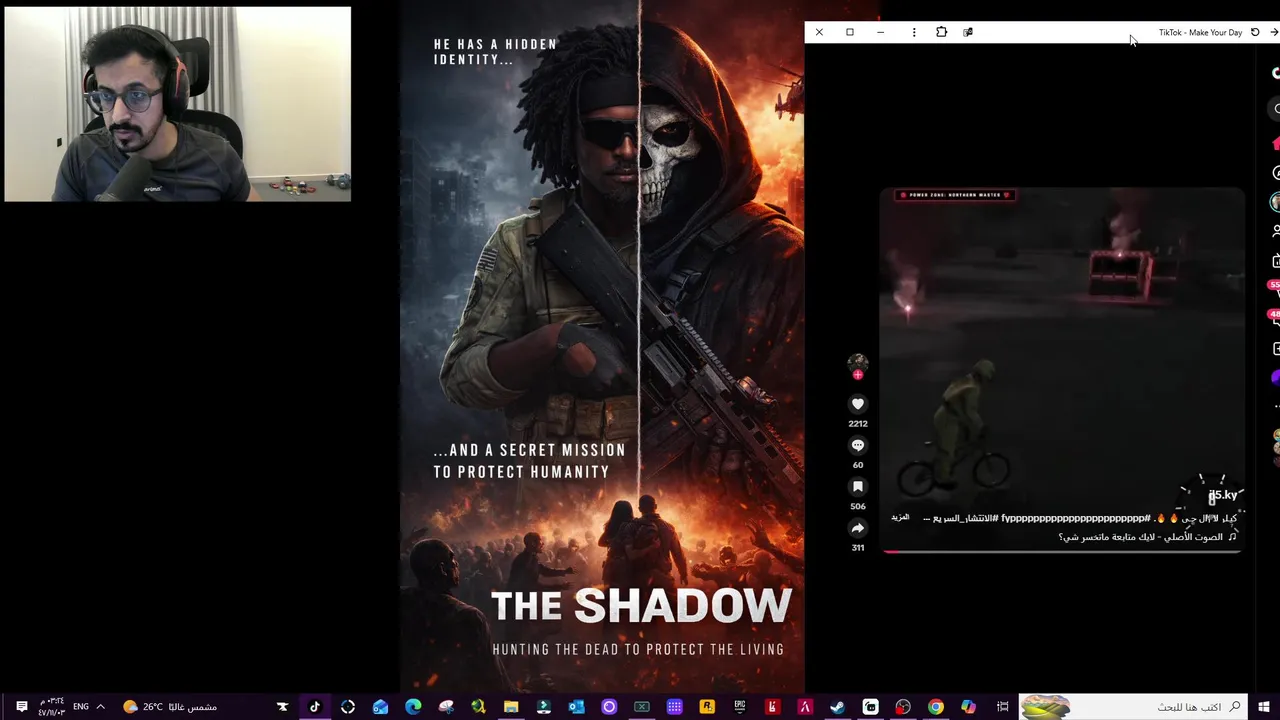The width and height of the screenshot is (1280, 720).
Task: Launch Rockstar Games Launcher from the taskbar
Action: click(707, 707)
